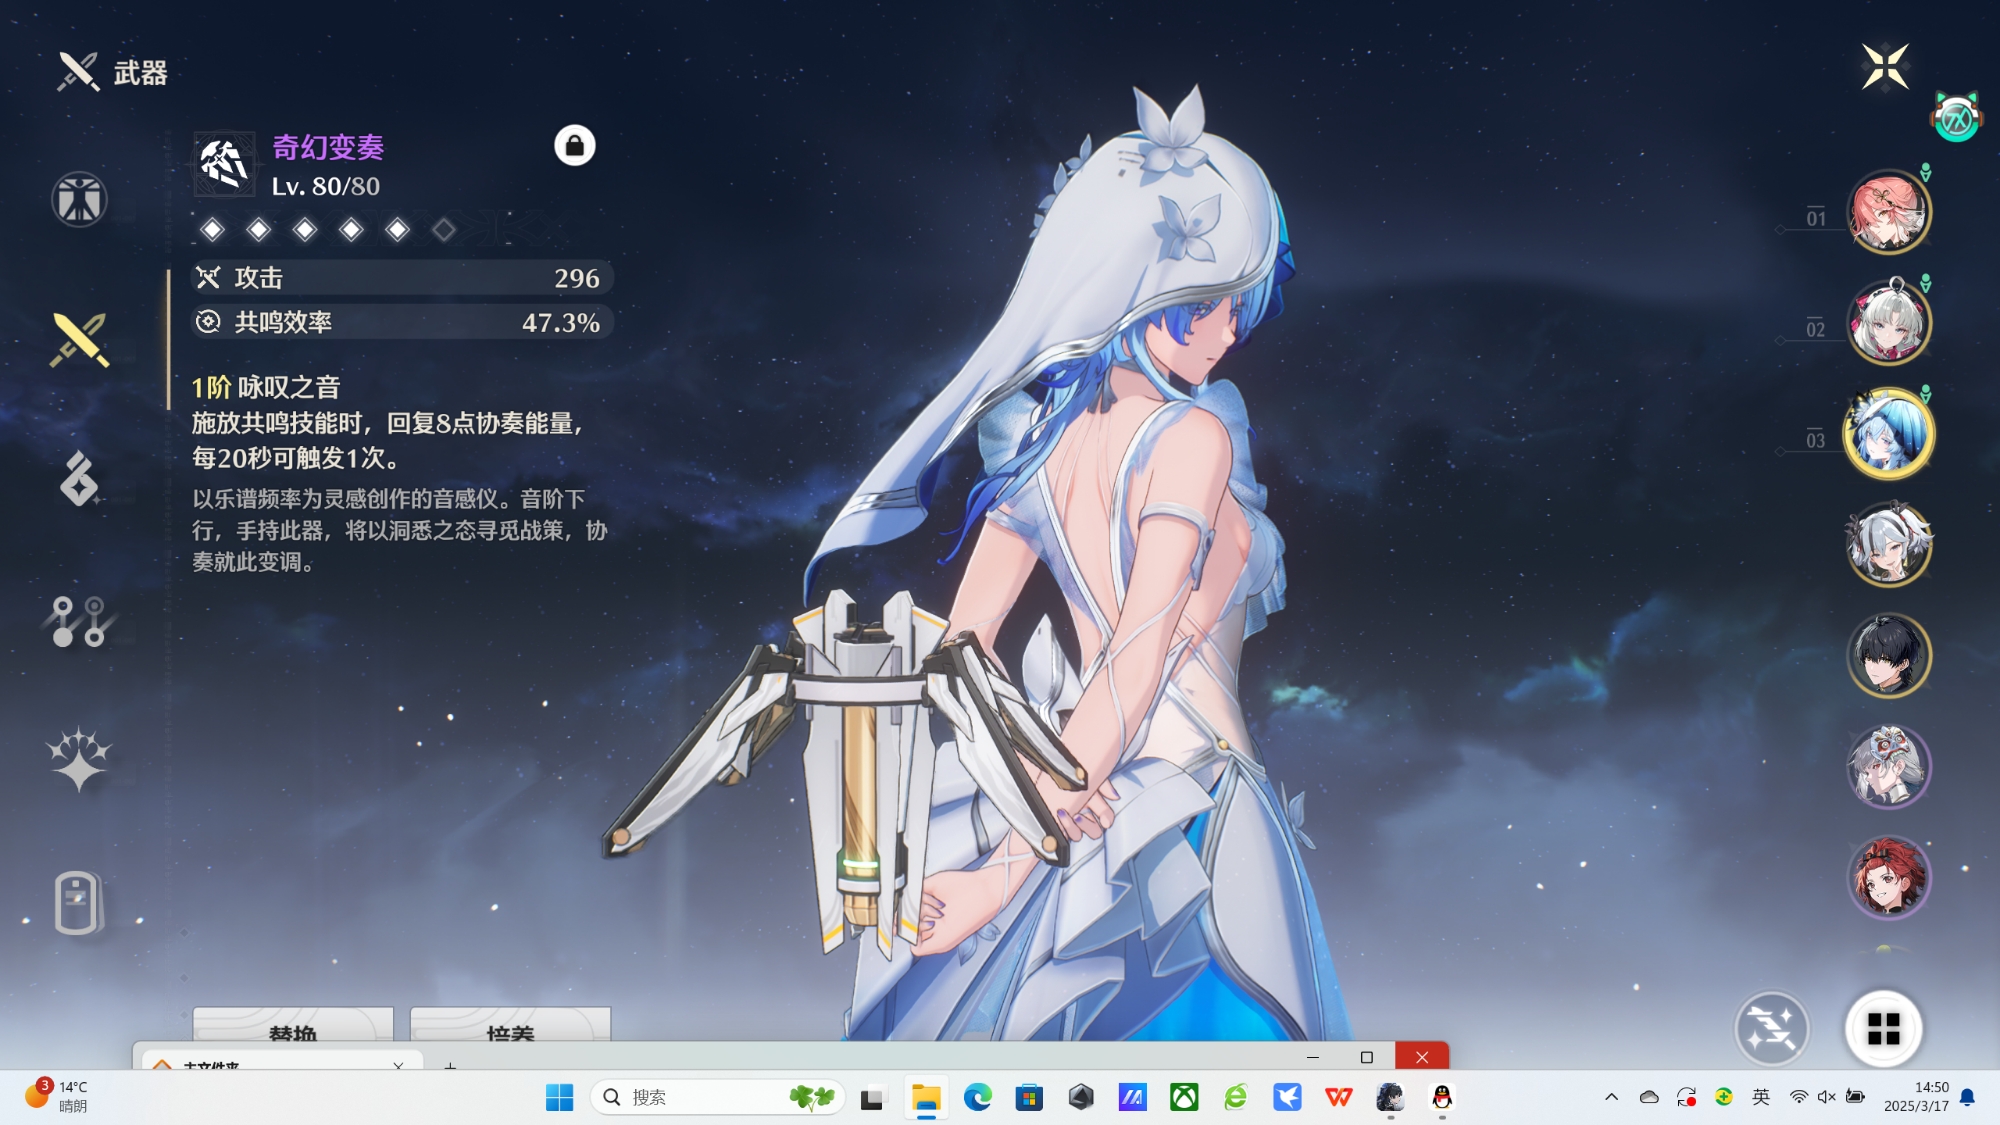Viewport: 2000px width, 1125px height.
Task: Open the character profile card tab at bottom
Action: tap(79, 902)
